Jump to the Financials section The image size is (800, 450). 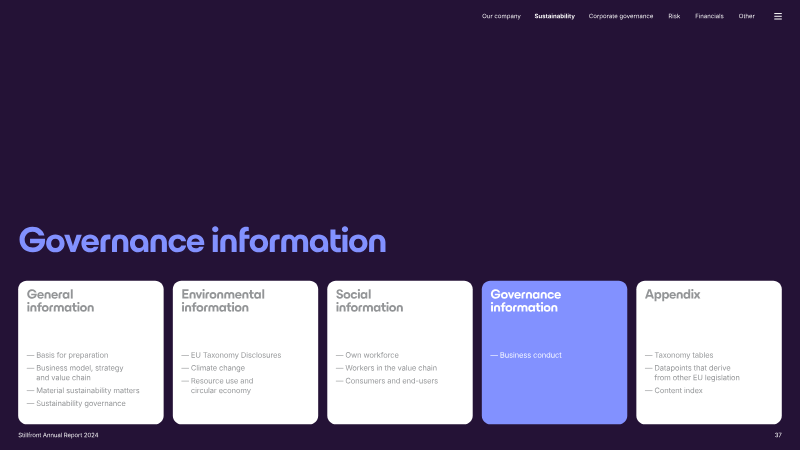[x=709, y=16]
